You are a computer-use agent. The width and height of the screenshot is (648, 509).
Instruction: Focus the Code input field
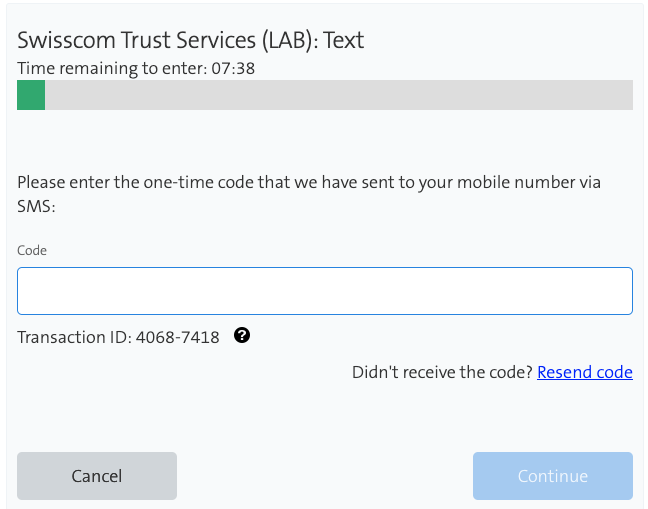325,291
